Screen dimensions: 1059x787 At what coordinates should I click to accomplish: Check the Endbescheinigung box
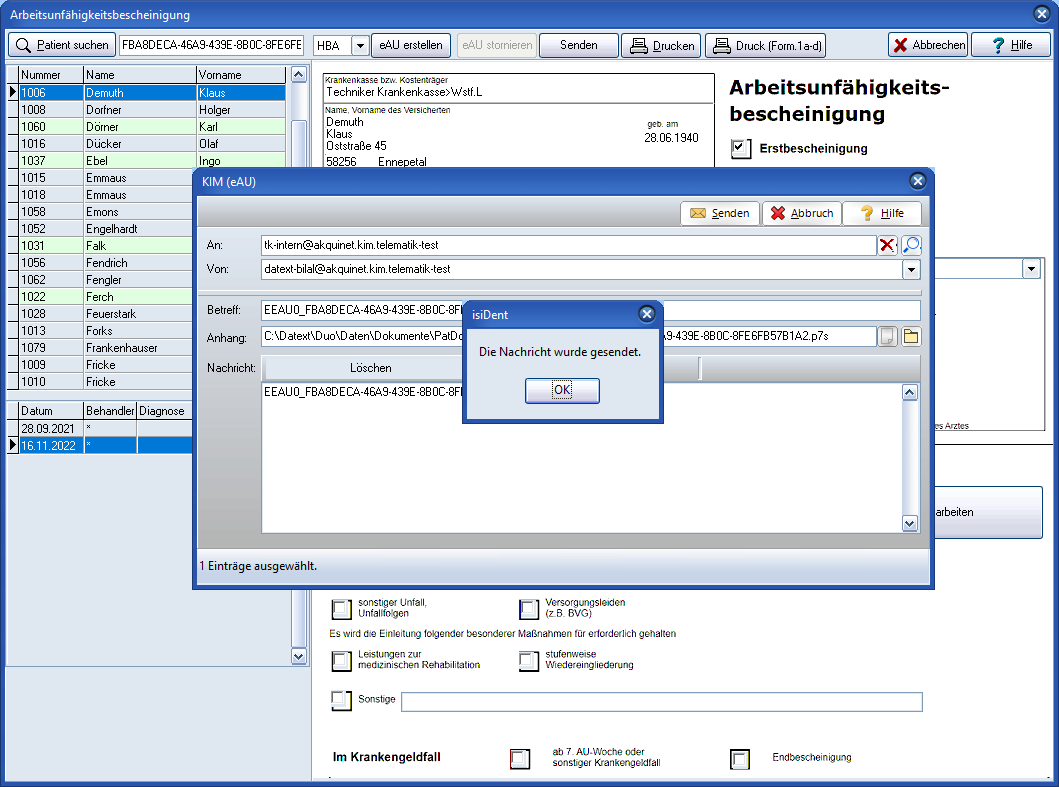pyautogui.click(x=740, y=759)
